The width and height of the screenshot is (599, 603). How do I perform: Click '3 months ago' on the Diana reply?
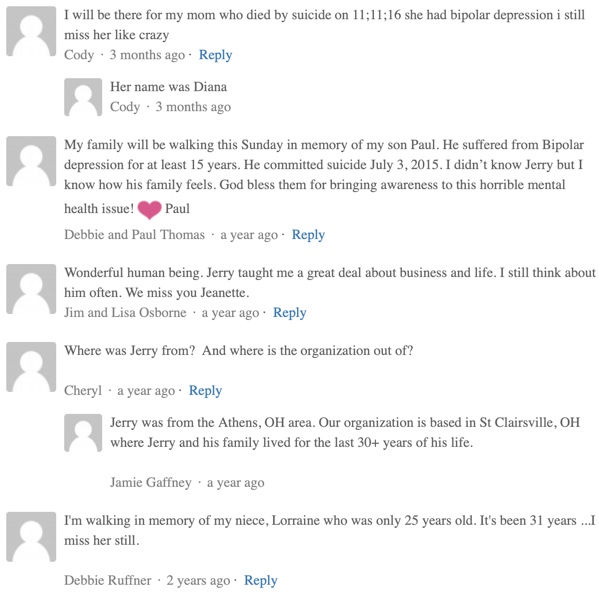click(x=193, y=107)
